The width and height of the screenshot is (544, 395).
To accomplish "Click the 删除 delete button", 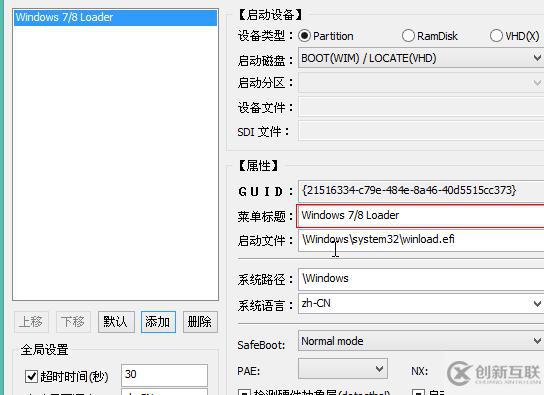I will click(x=200, y=322).
